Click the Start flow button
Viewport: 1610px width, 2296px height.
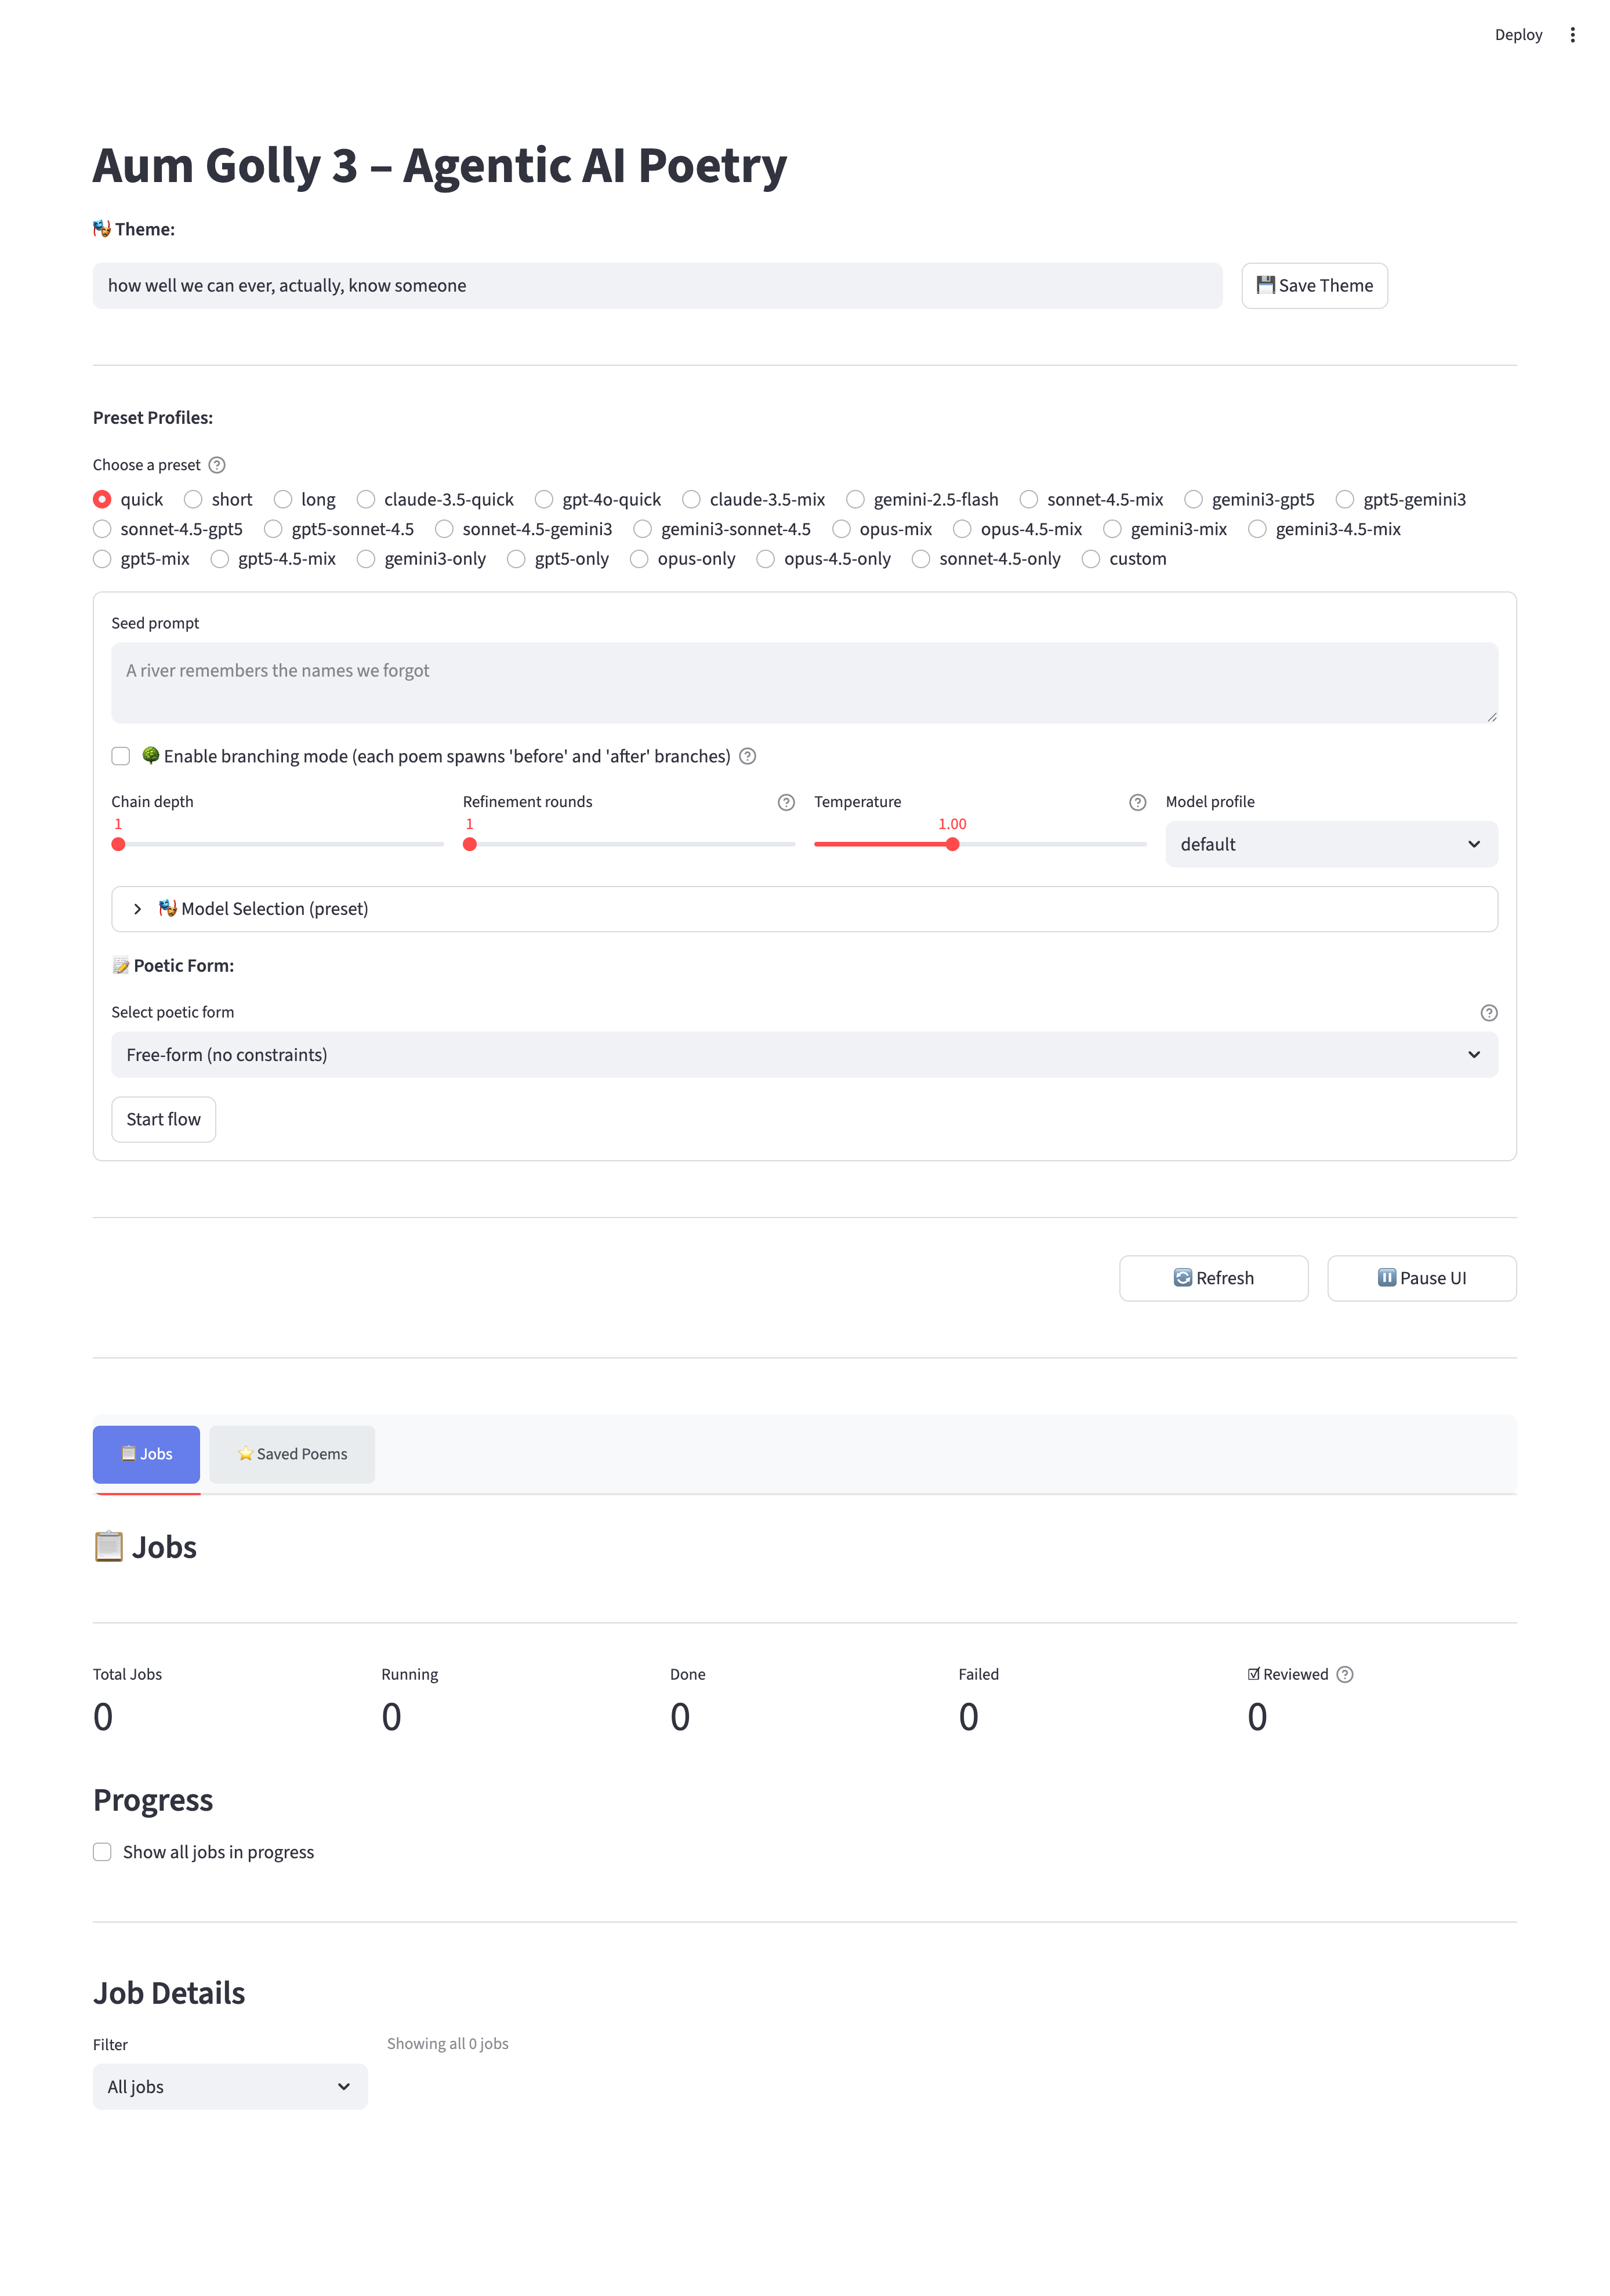163,1119
